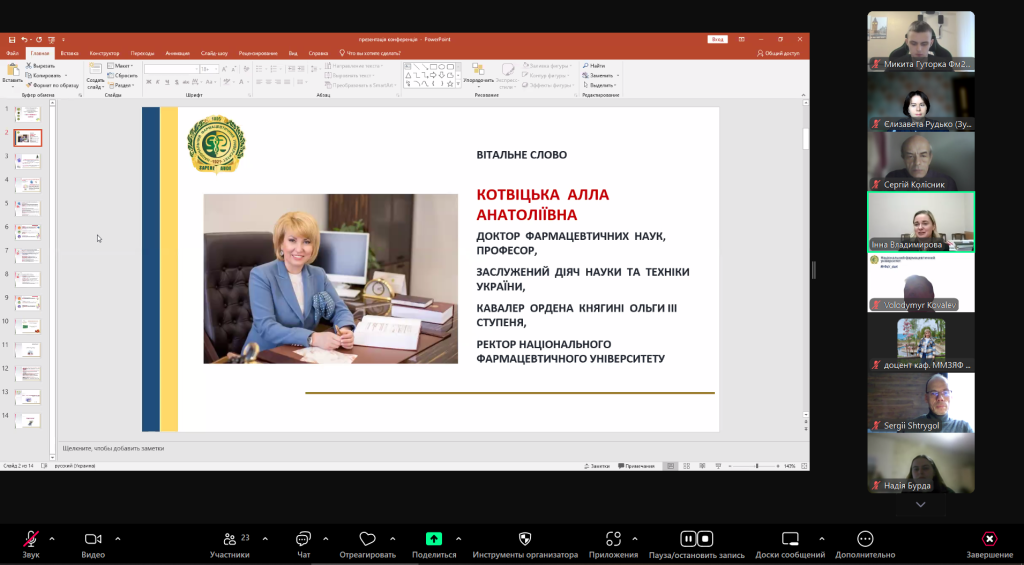This screenshot has width=1024, height=565.
Task: Stop the Zoom recording
Action: pyautogui.click(x=705, y=539)
